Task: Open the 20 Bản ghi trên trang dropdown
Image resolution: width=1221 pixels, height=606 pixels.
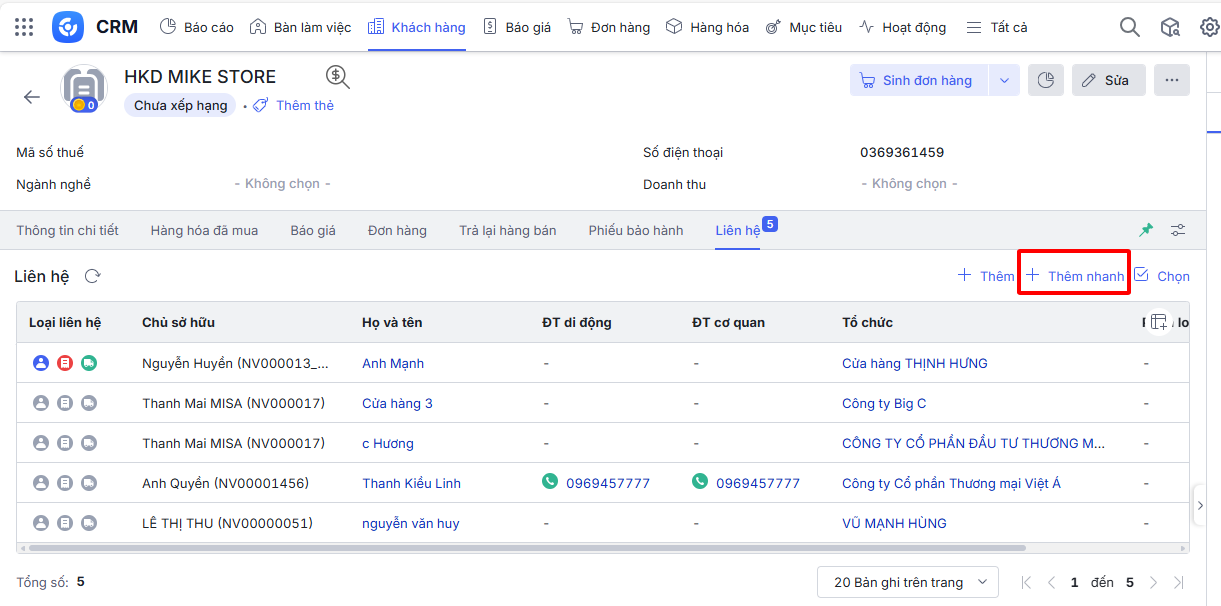Action: pyautogui.click(x=907, y=582)
